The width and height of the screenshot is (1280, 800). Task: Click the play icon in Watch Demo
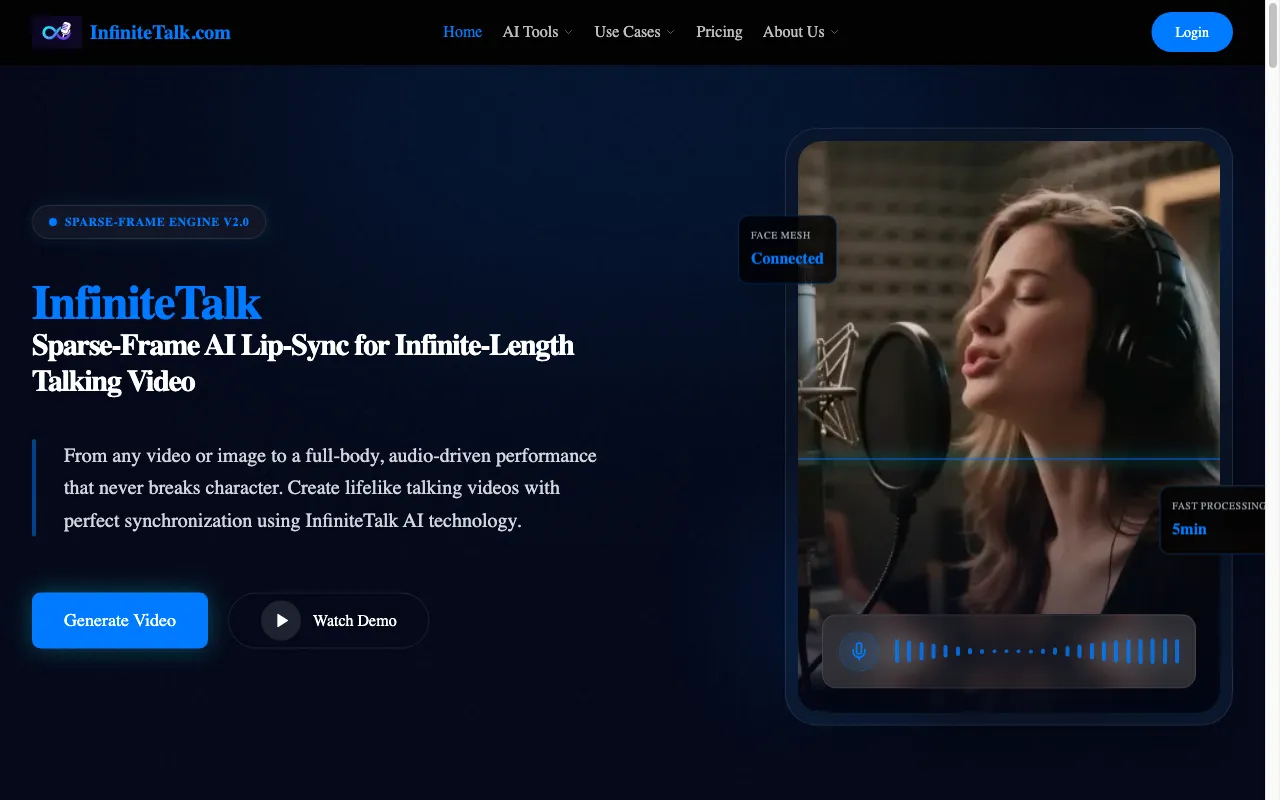(x=281, y=620)
